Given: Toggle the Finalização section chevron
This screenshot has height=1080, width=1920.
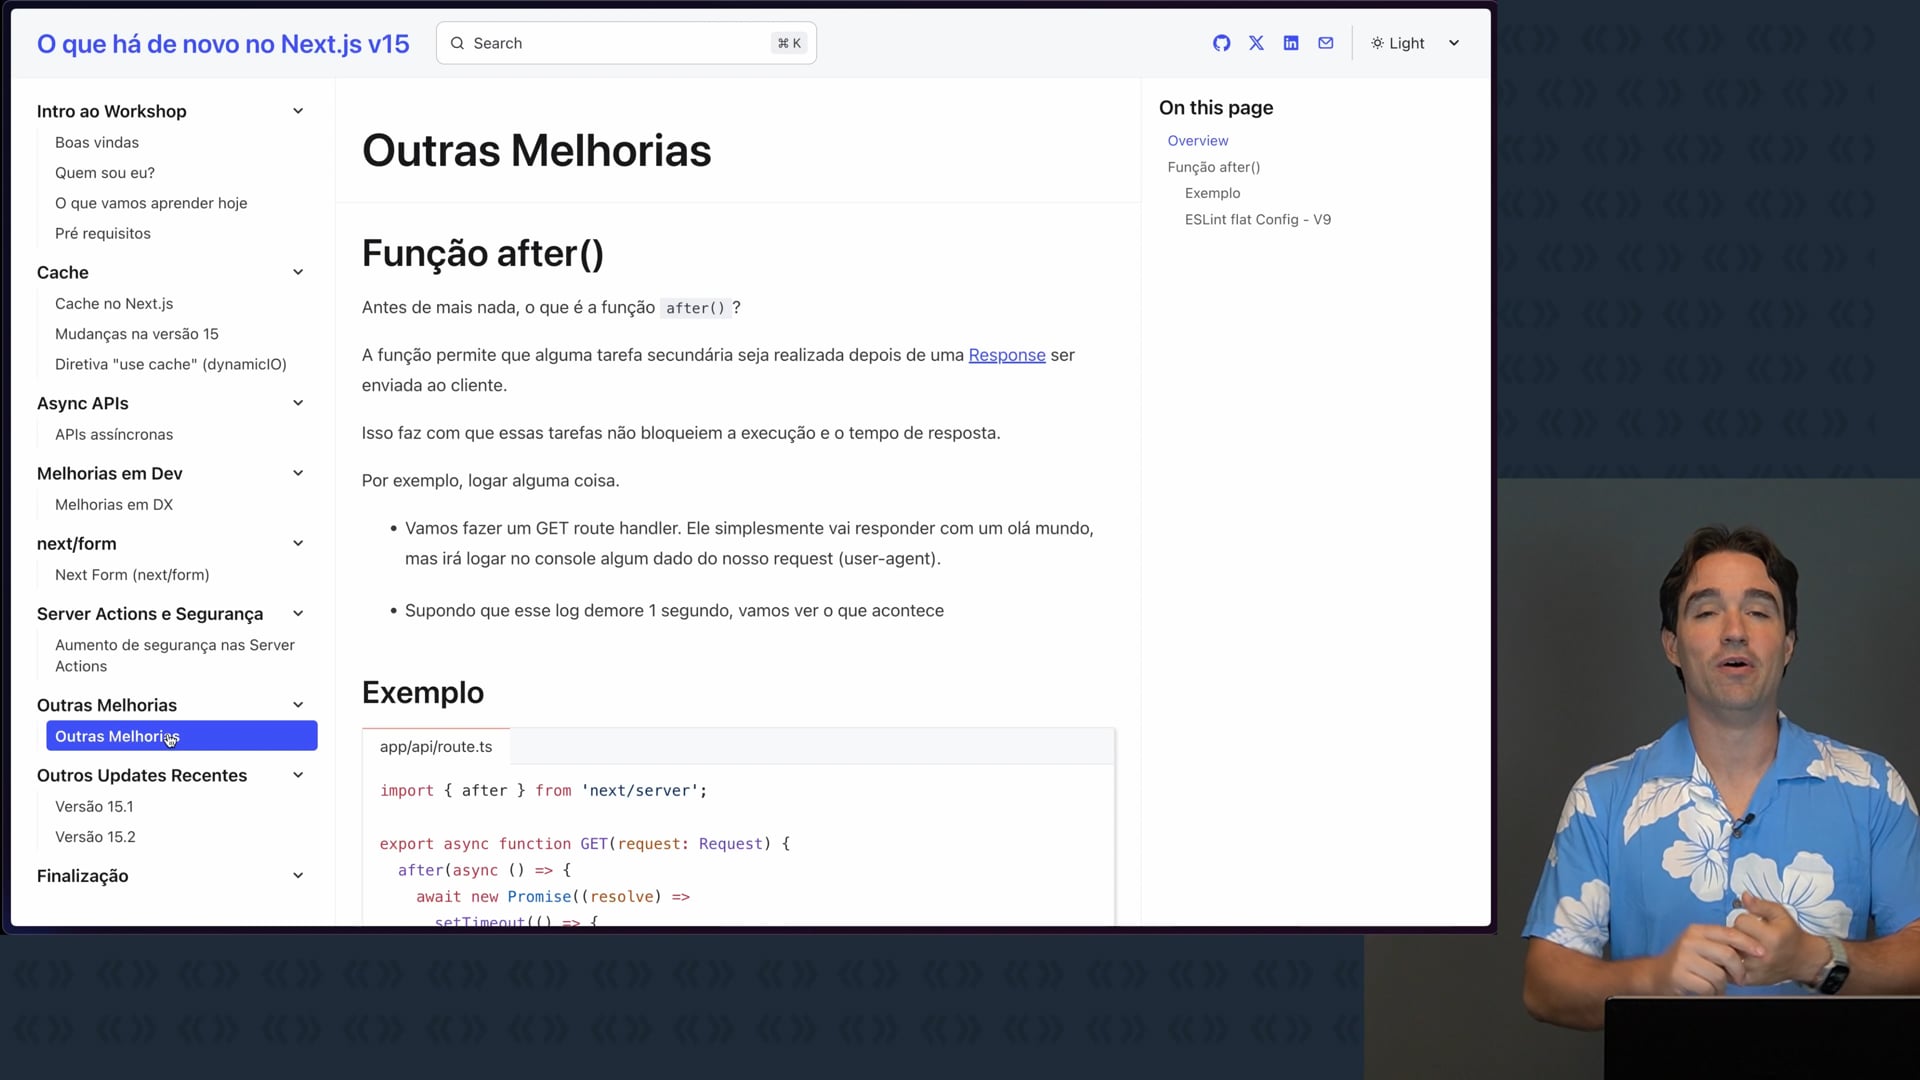Looking at the screenshot, I should coord(298,876).
